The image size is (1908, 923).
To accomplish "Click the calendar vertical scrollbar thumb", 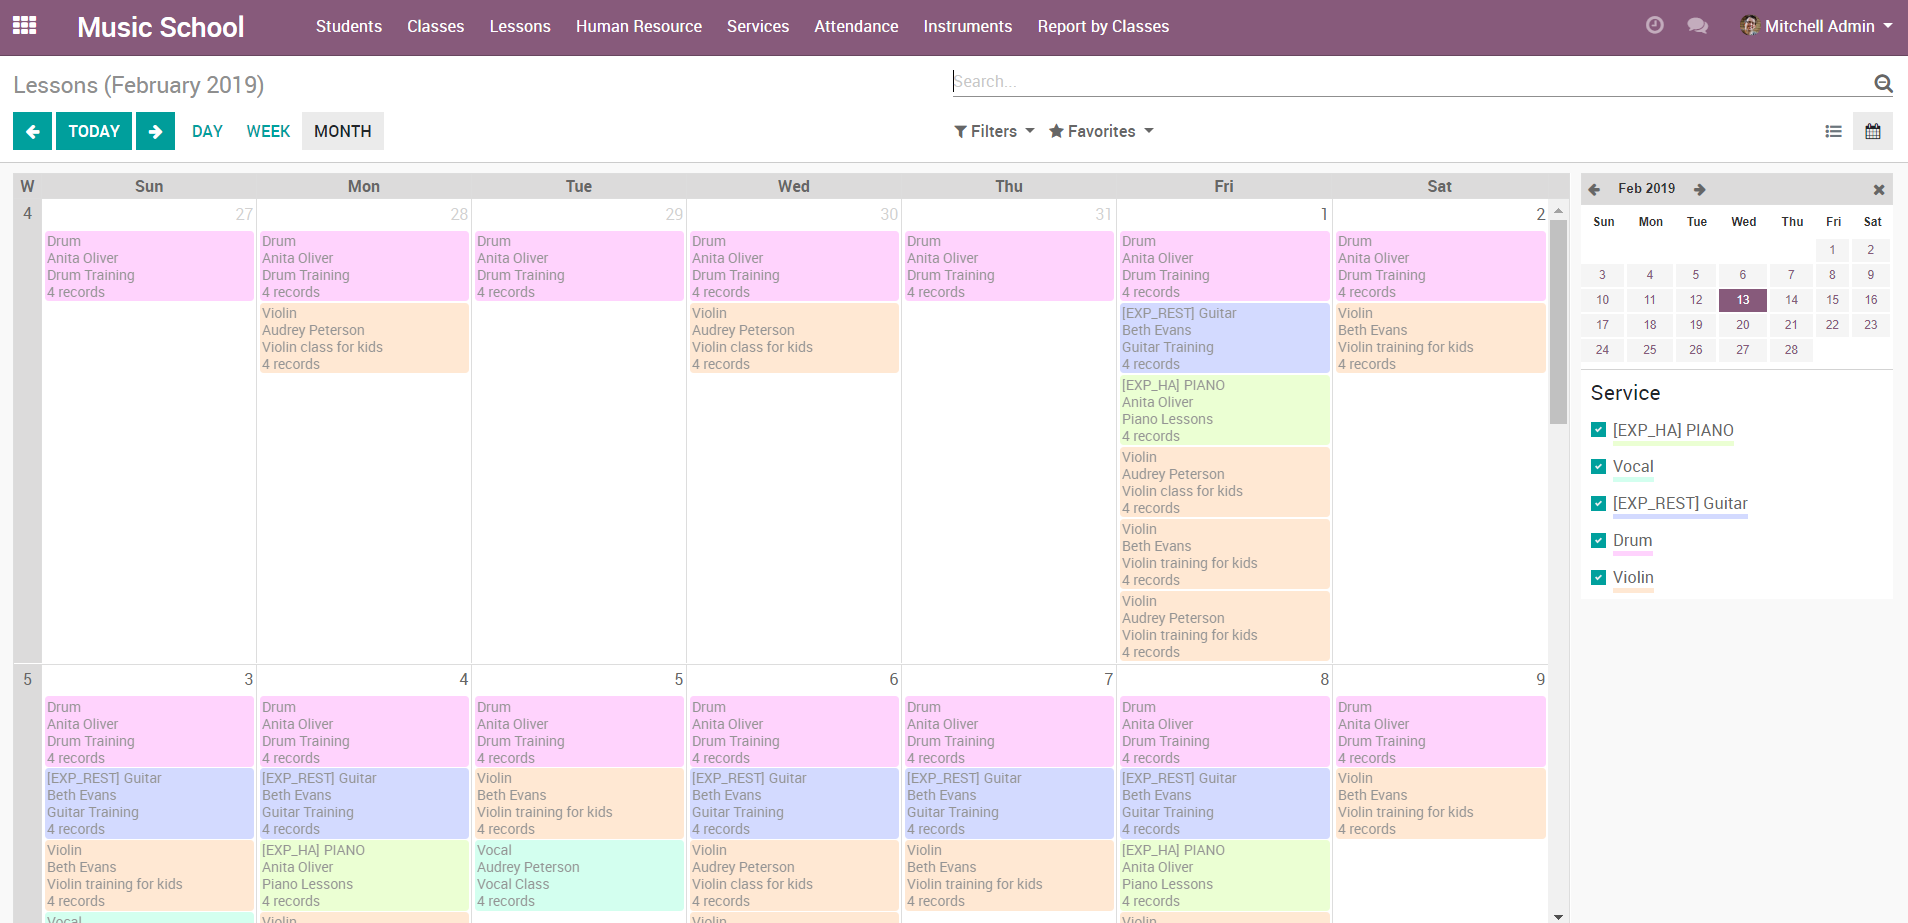I will 1558,320.
